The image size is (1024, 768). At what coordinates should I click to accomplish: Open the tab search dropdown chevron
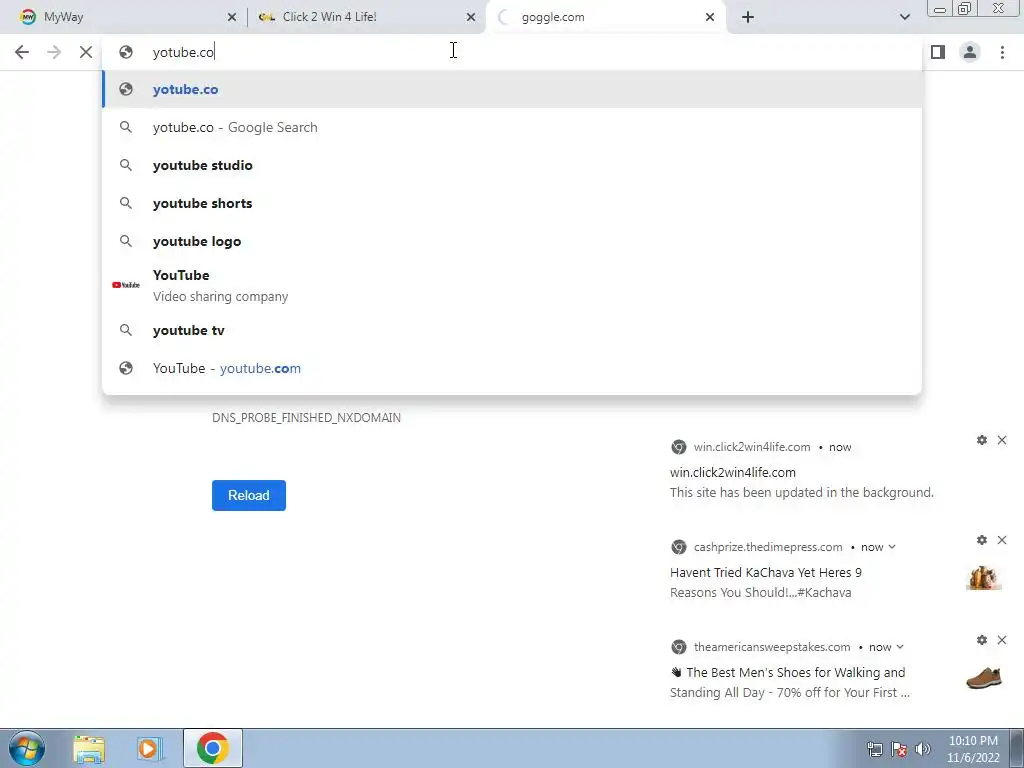(x=904, y=17)
